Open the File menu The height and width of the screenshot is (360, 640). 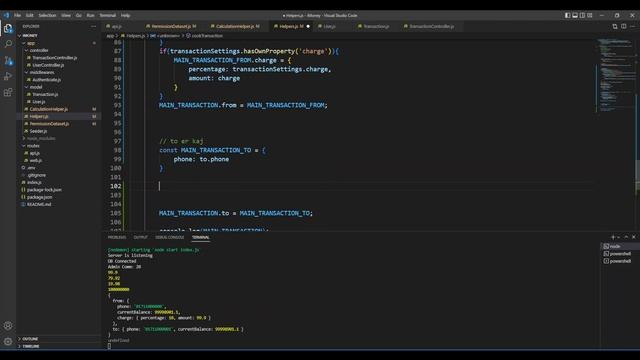(x=18, y=15)
